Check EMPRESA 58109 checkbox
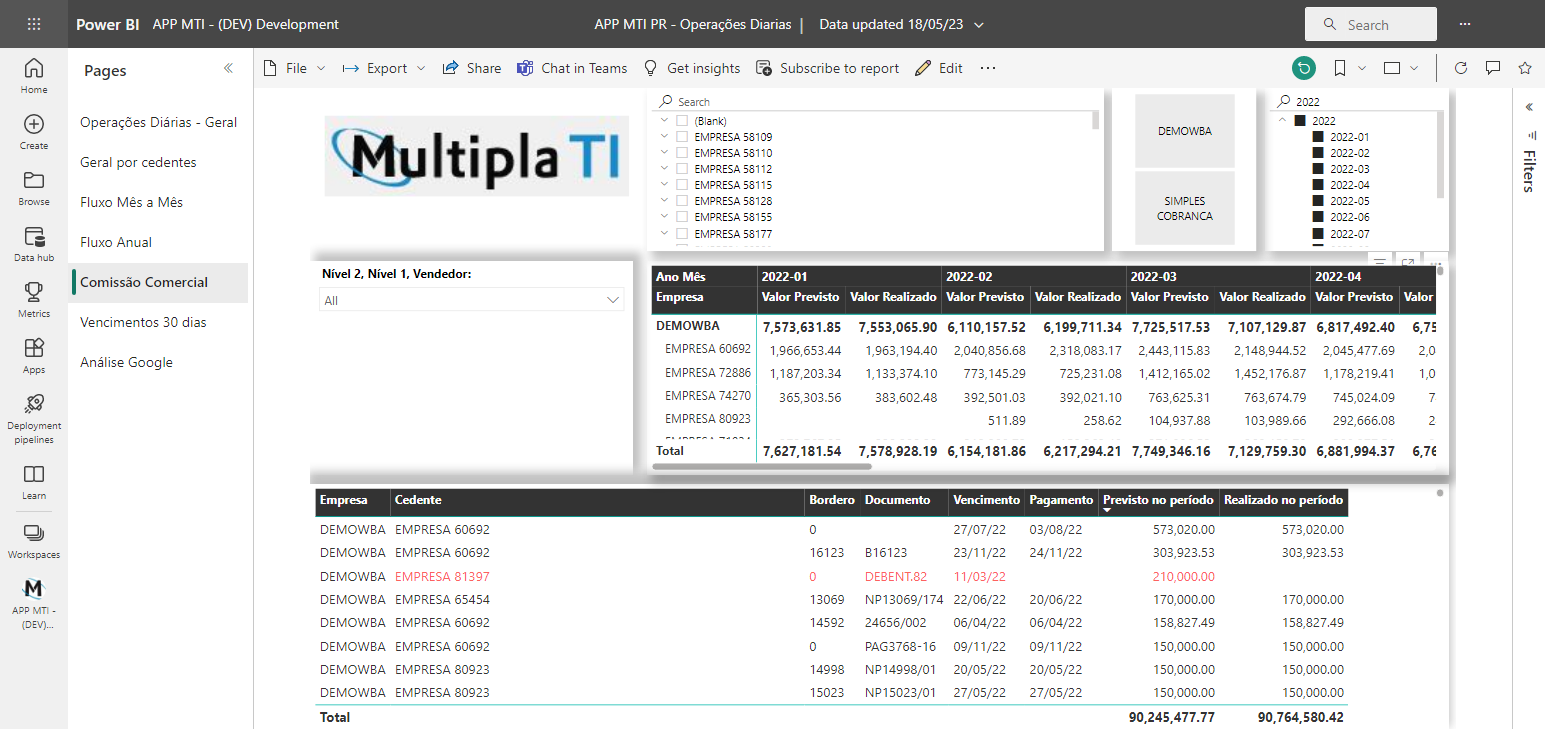1545x729 pixels. pyautogui.click(x=682, y=136)
